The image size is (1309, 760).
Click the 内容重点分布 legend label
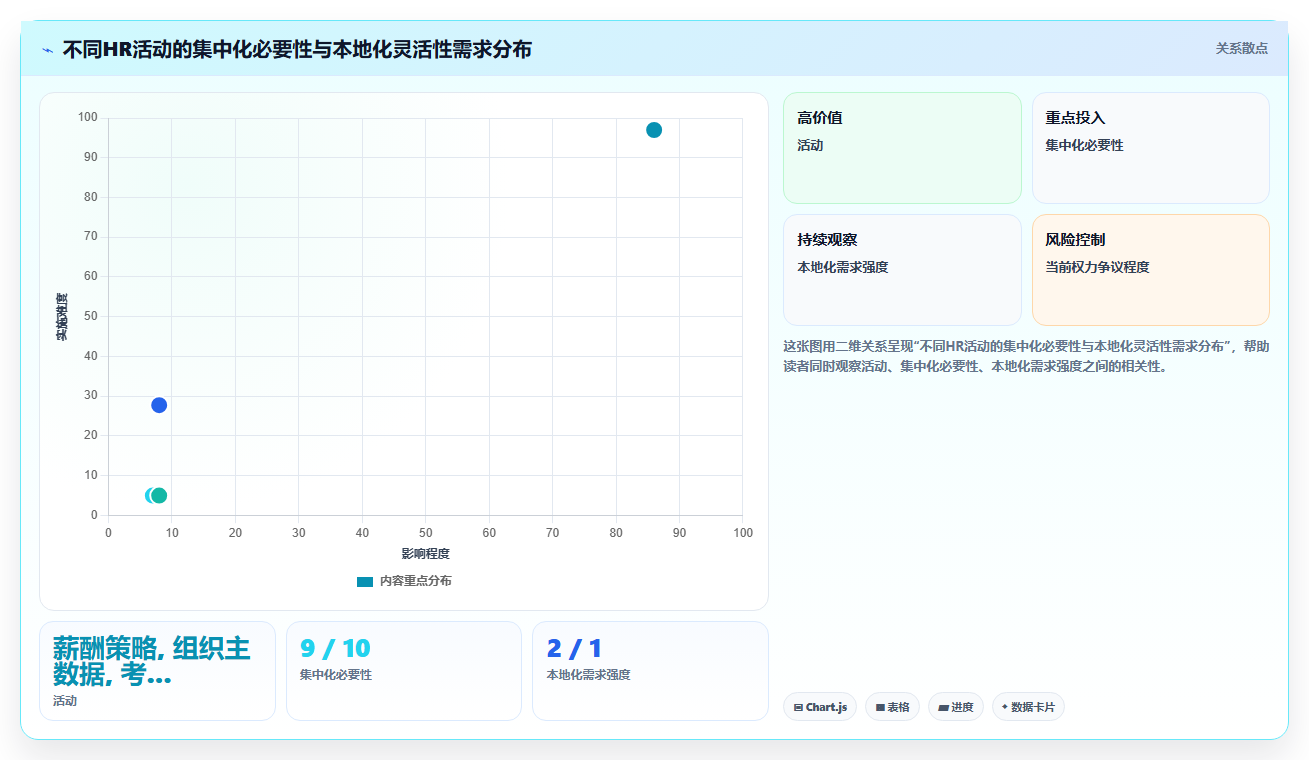coord(415,581)
